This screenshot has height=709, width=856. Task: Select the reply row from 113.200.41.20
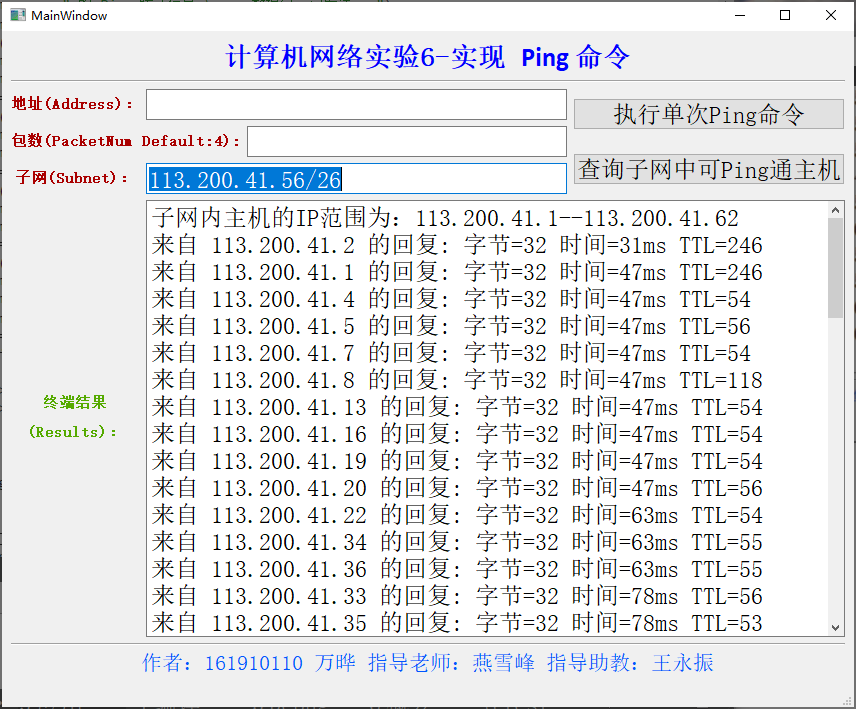pyautogui.click(x=457, y=488)
